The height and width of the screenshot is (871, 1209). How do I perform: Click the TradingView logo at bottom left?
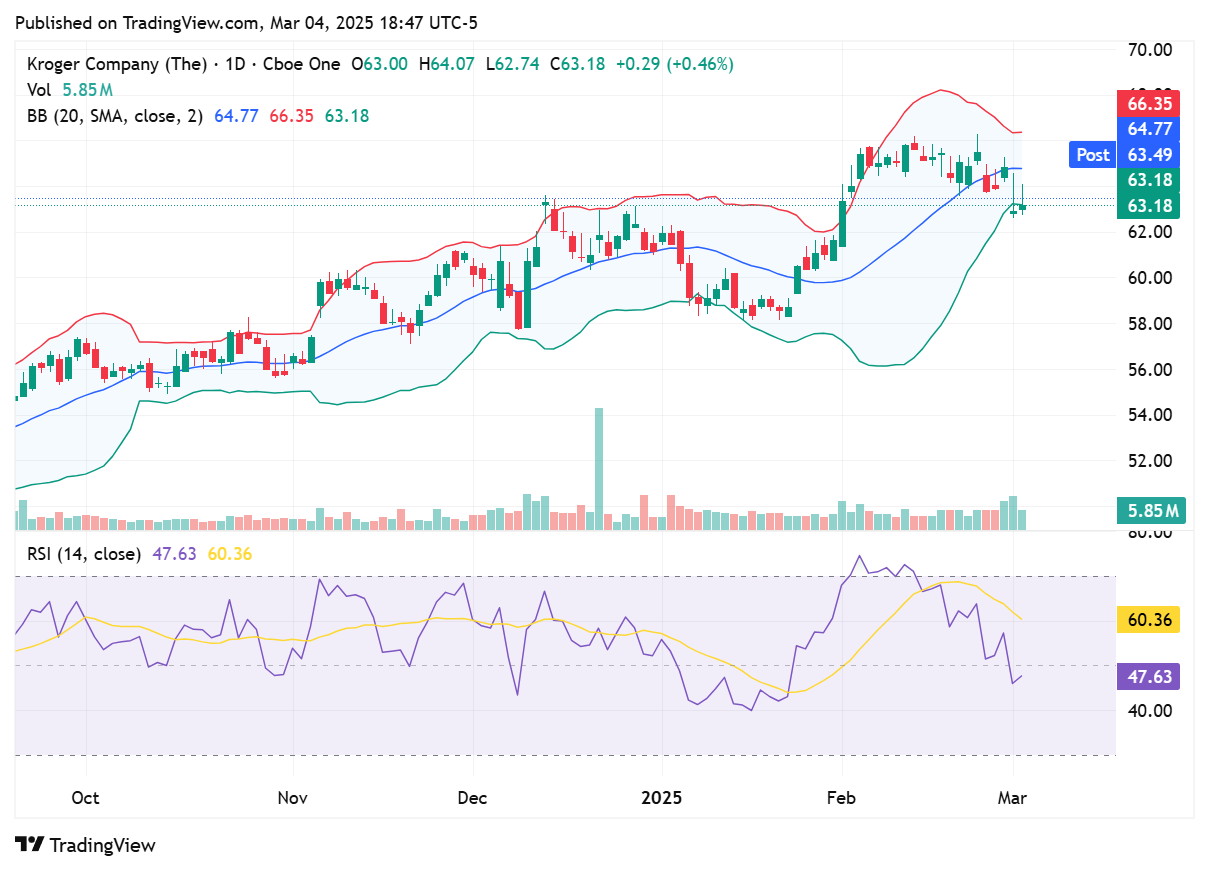[85, 845]
